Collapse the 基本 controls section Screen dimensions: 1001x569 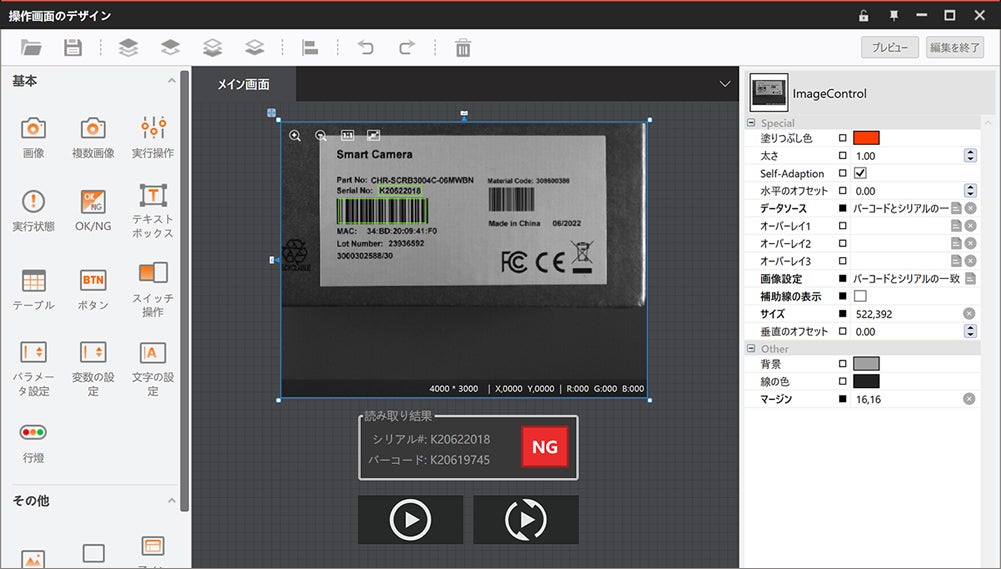[171, 80]
